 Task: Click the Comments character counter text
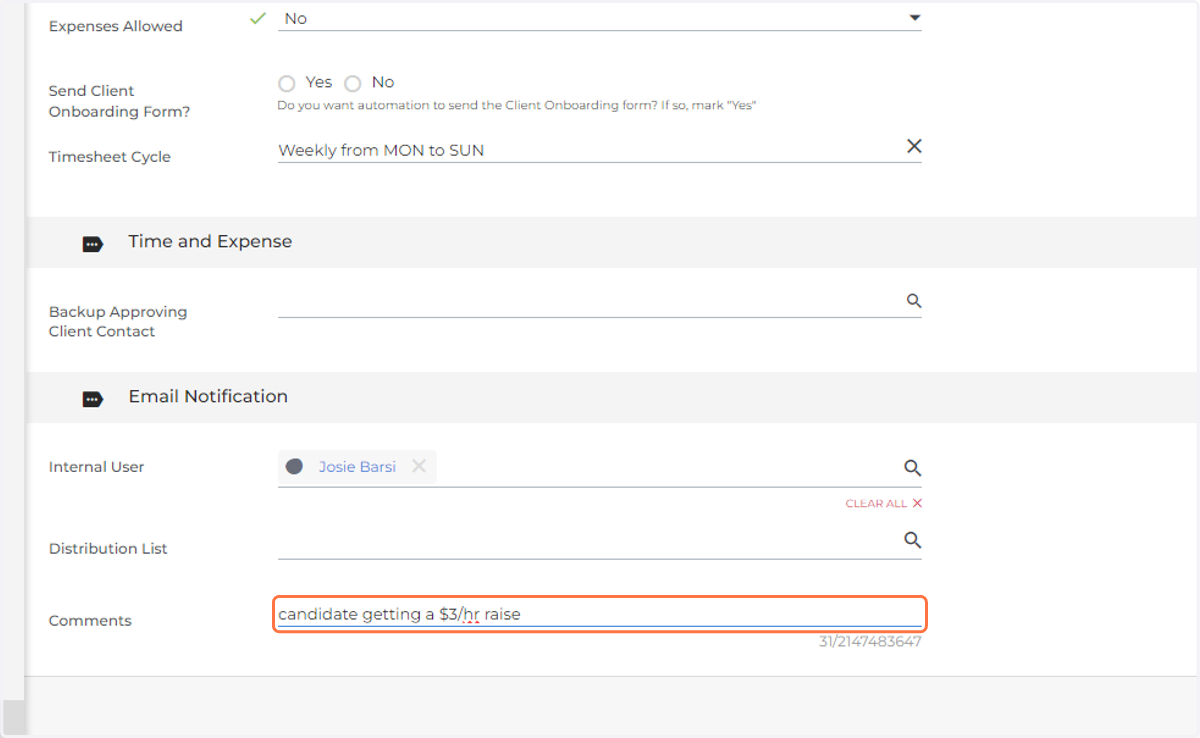(870, 642)
